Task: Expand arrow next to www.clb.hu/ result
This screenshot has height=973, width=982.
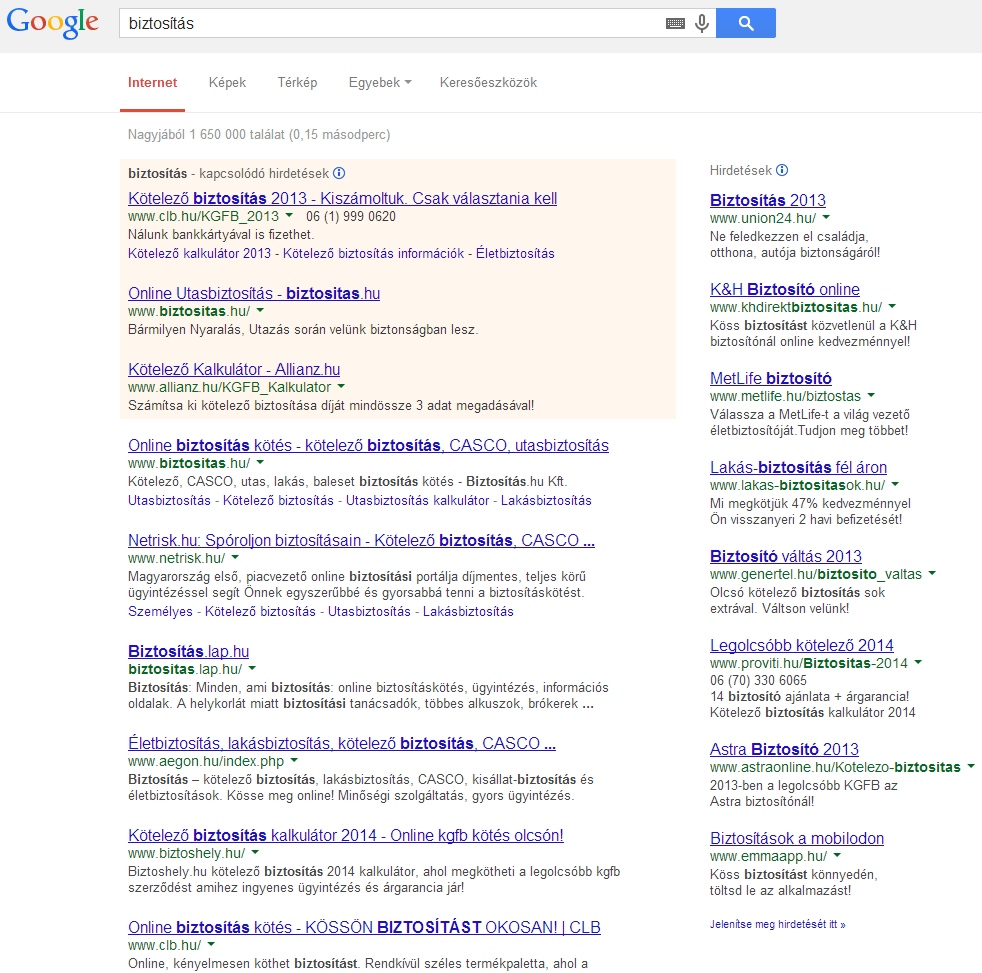Action: pyautogui.click(x=211, y=944)
